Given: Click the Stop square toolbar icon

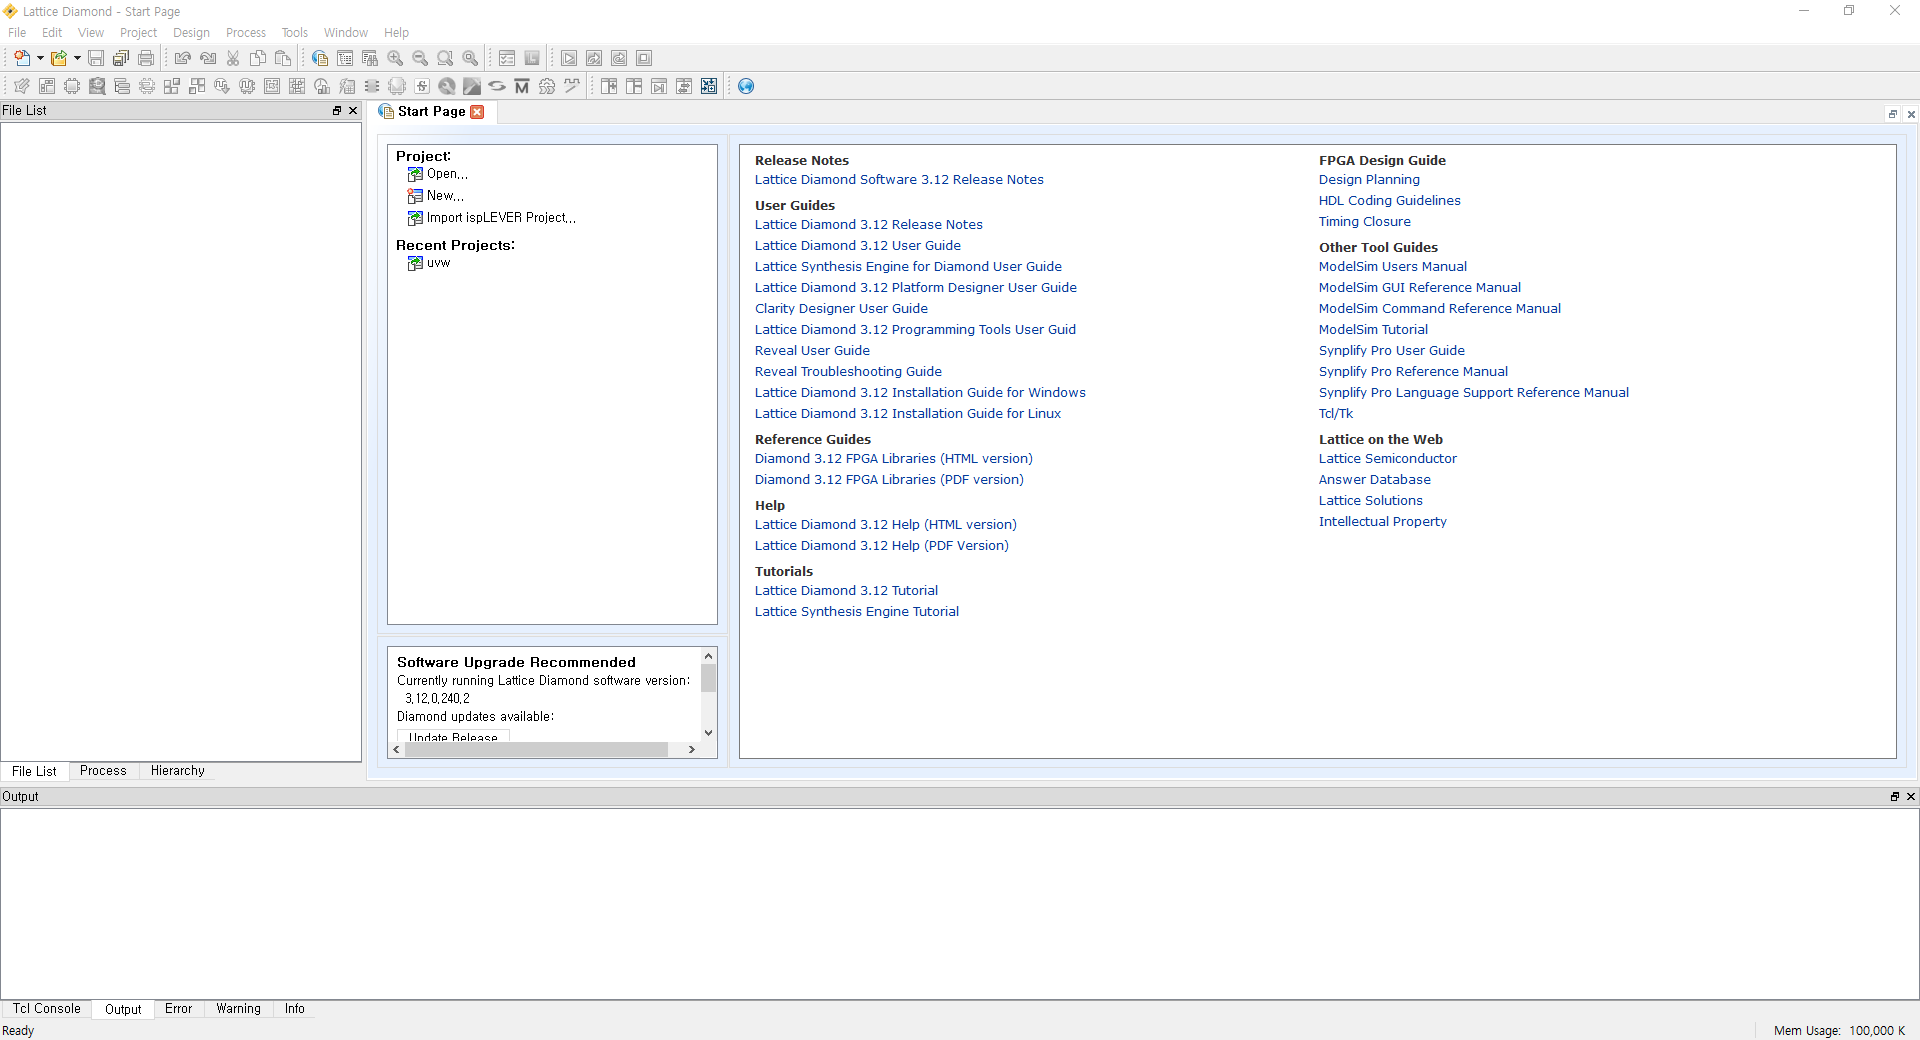Looking at the screenshot, I should (644, 58).
